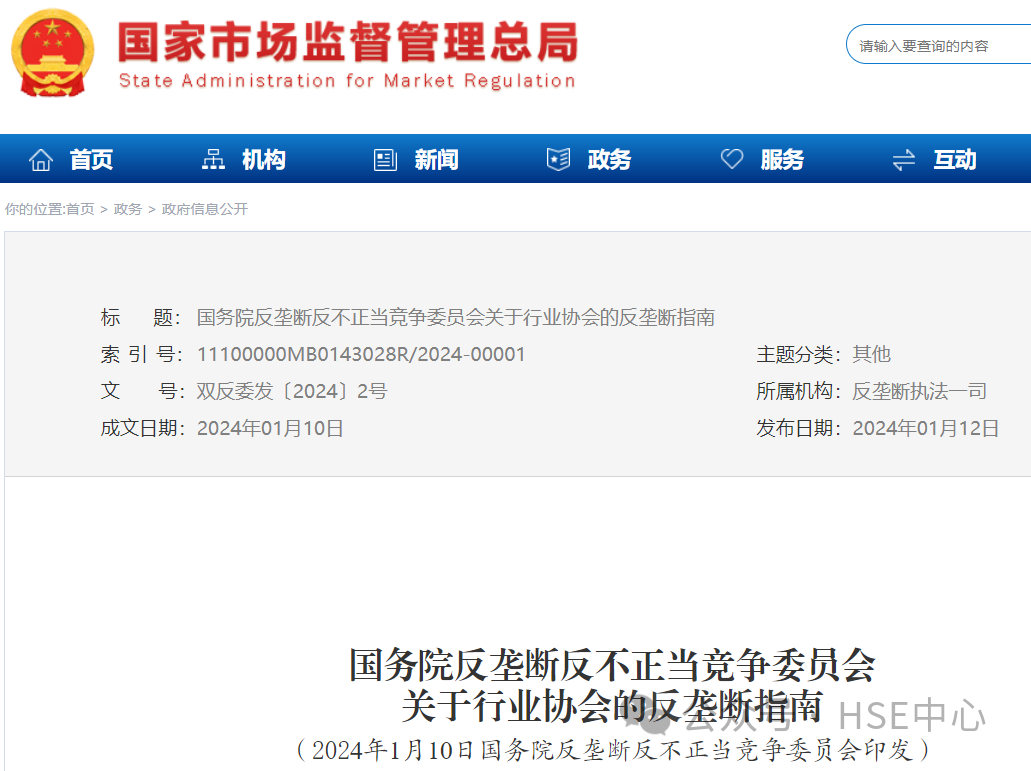Click the home house icon in navigation
The image size is (1031, 771).
[x=41, y=160]
